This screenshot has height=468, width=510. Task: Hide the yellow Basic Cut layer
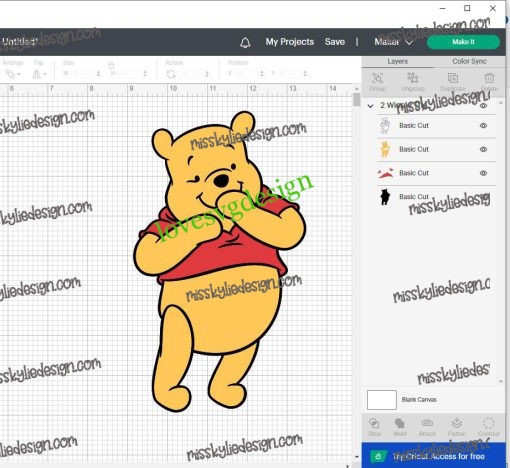[483, 149]
